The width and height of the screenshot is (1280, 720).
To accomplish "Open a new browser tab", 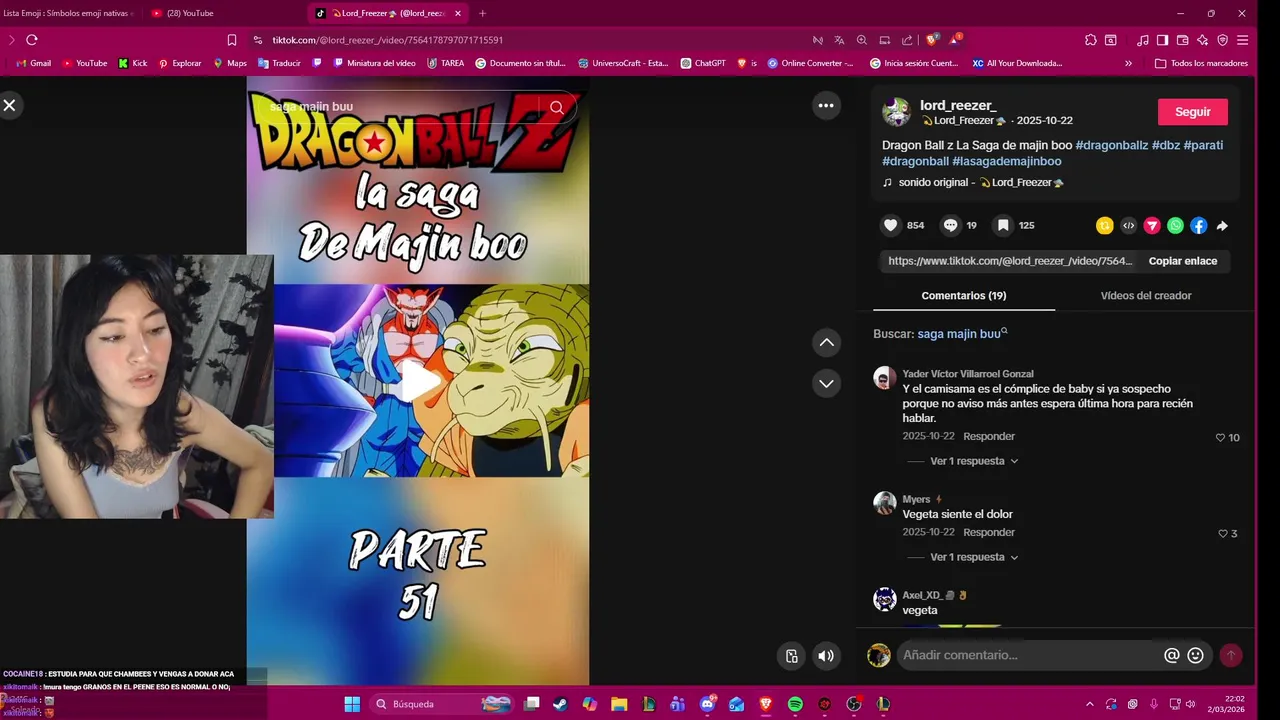I will [x=482, y=13].
